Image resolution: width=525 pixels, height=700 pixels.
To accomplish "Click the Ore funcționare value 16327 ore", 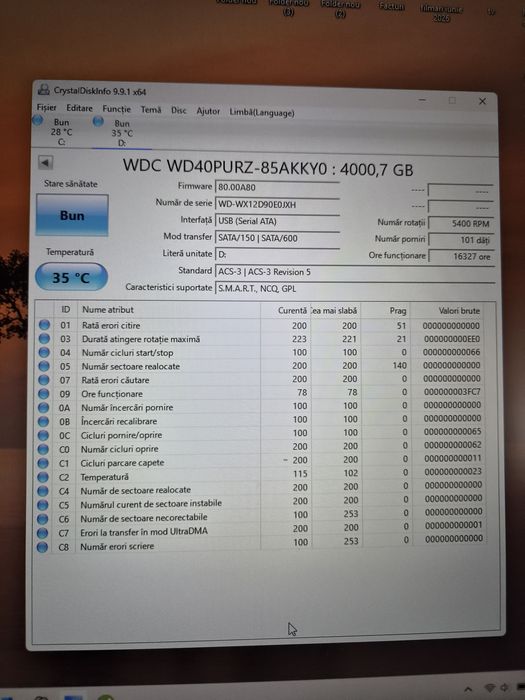I will [461, 256].
